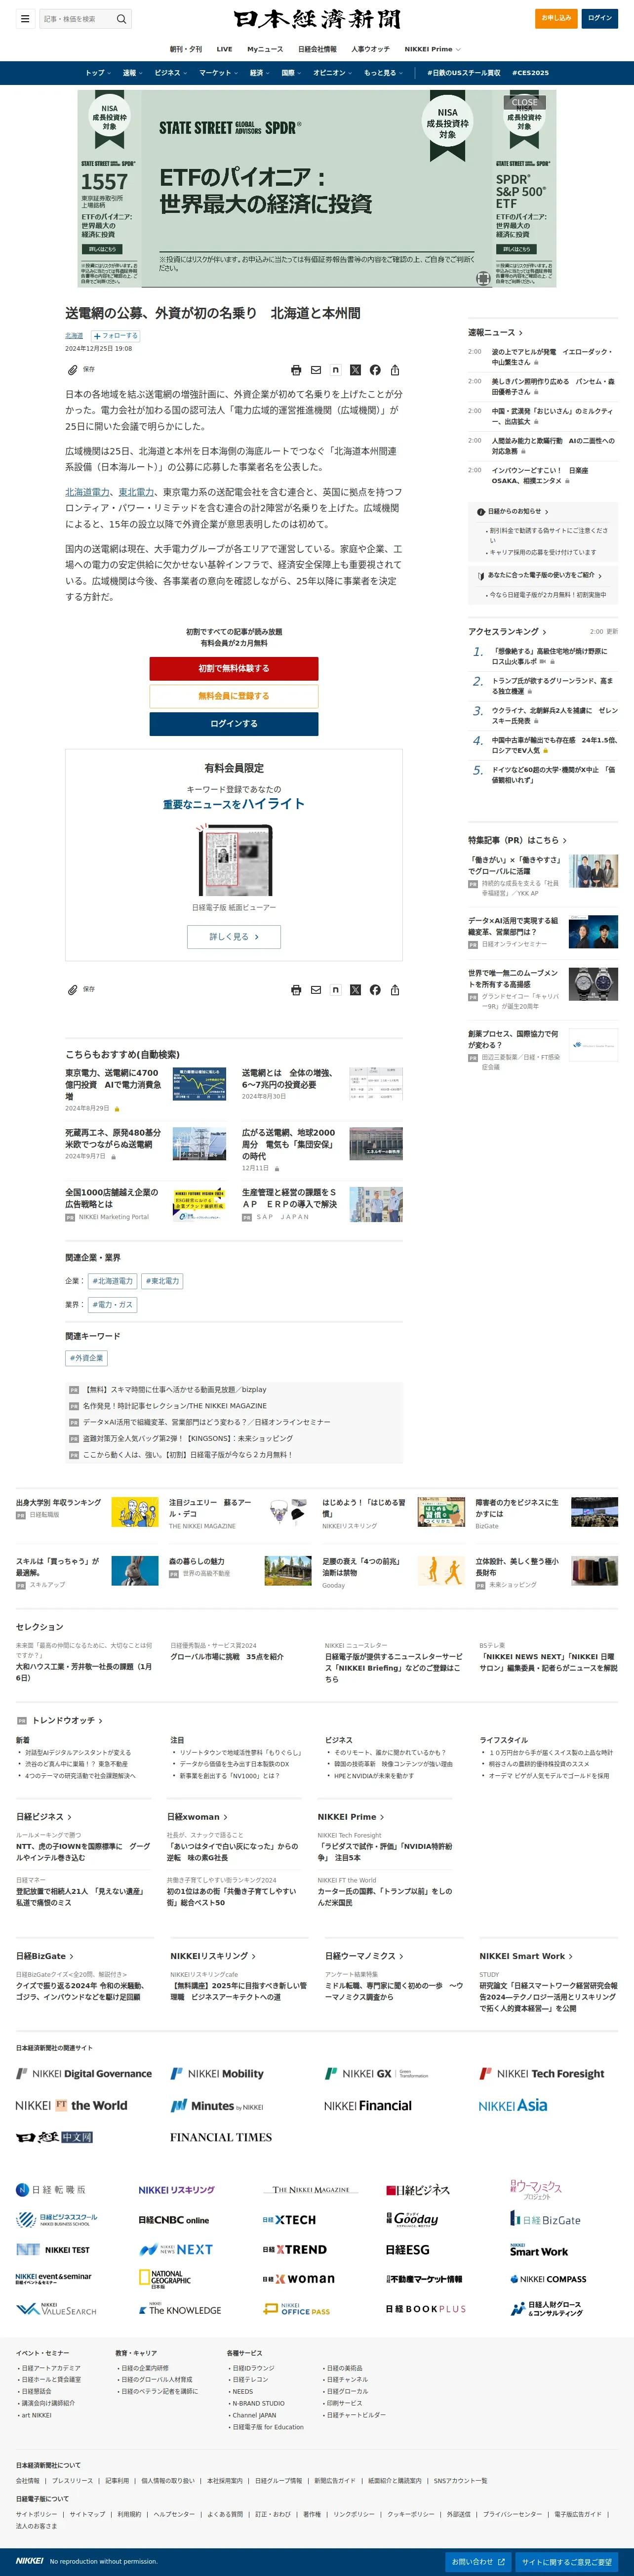This screenshot has height=2576, width=634.
Task: Click the orange お申し込み button
Action: pyautogui.click(x=556, y=18)
